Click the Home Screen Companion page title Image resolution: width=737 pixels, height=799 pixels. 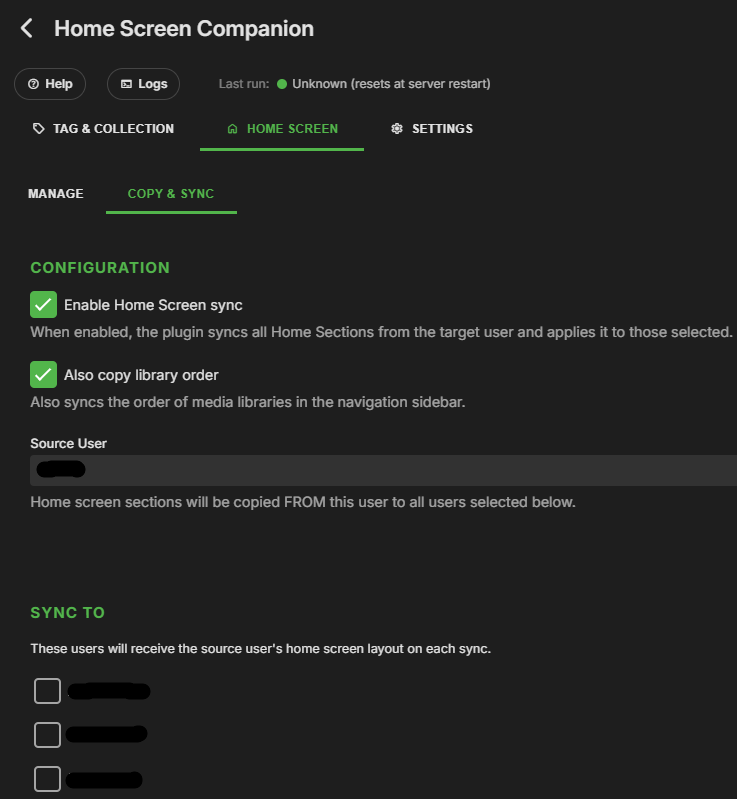(184, 29)
